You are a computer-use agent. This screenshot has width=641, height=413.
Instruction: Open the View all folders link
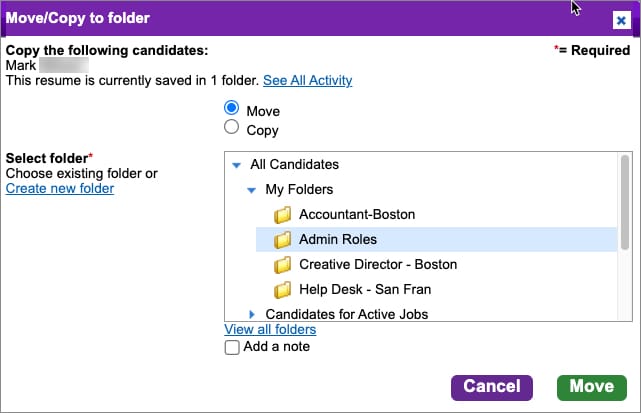[270, 329]
